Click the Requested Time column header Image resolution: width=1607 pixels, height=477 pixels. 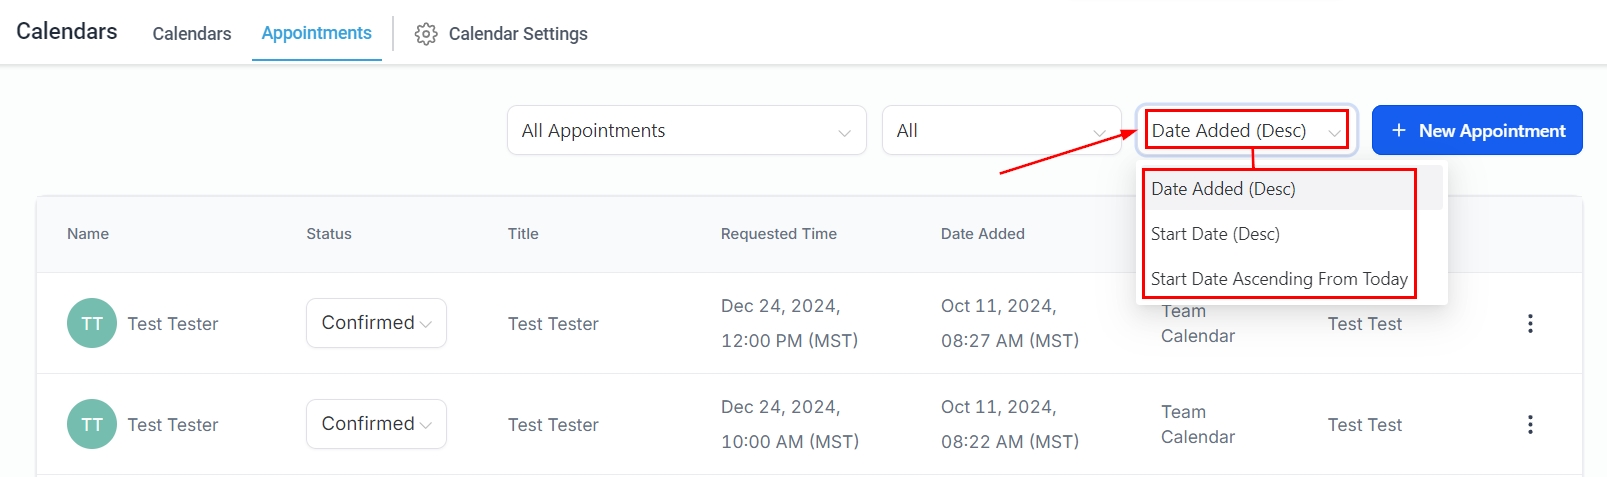pos(778,234)
